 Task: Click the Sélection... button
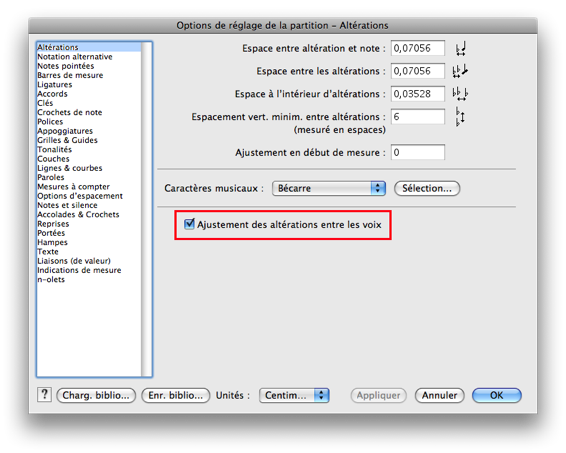pyautogui.click(x=427, y=188)
